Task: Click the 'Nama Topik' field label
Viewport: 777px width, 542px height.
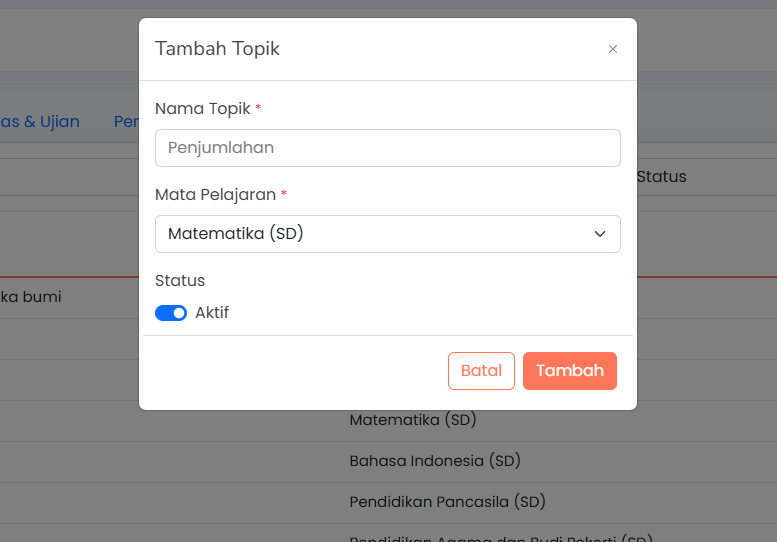Action: (203, 108)
